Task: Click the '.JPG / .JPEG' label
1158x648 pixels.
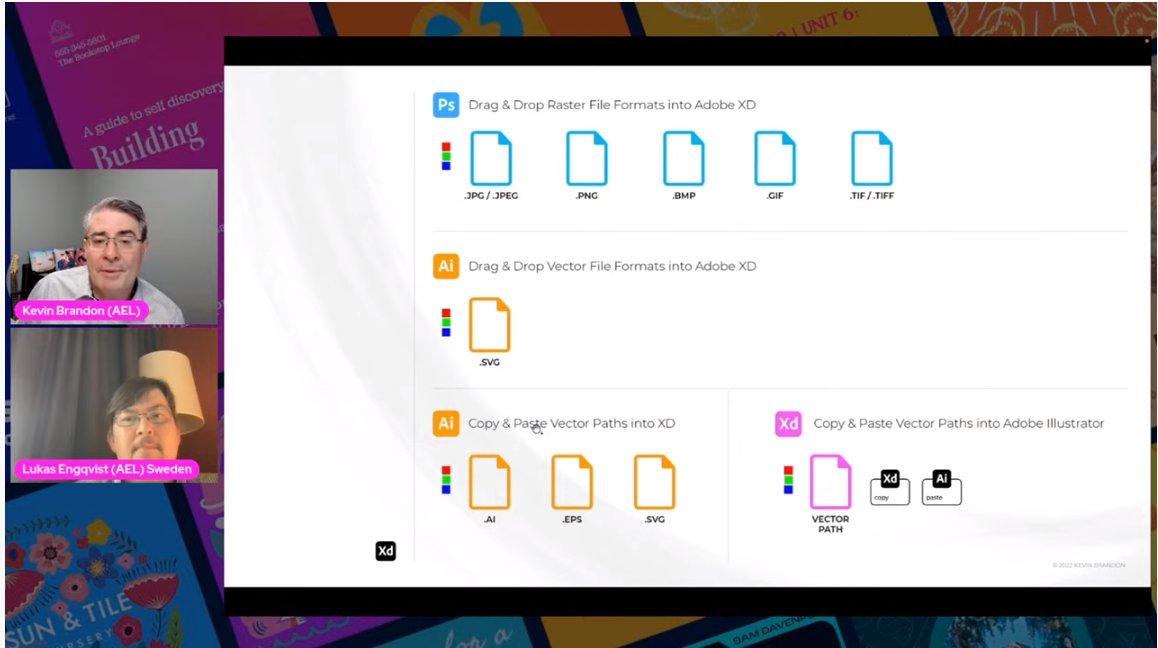Action: [x=491, y=196]
